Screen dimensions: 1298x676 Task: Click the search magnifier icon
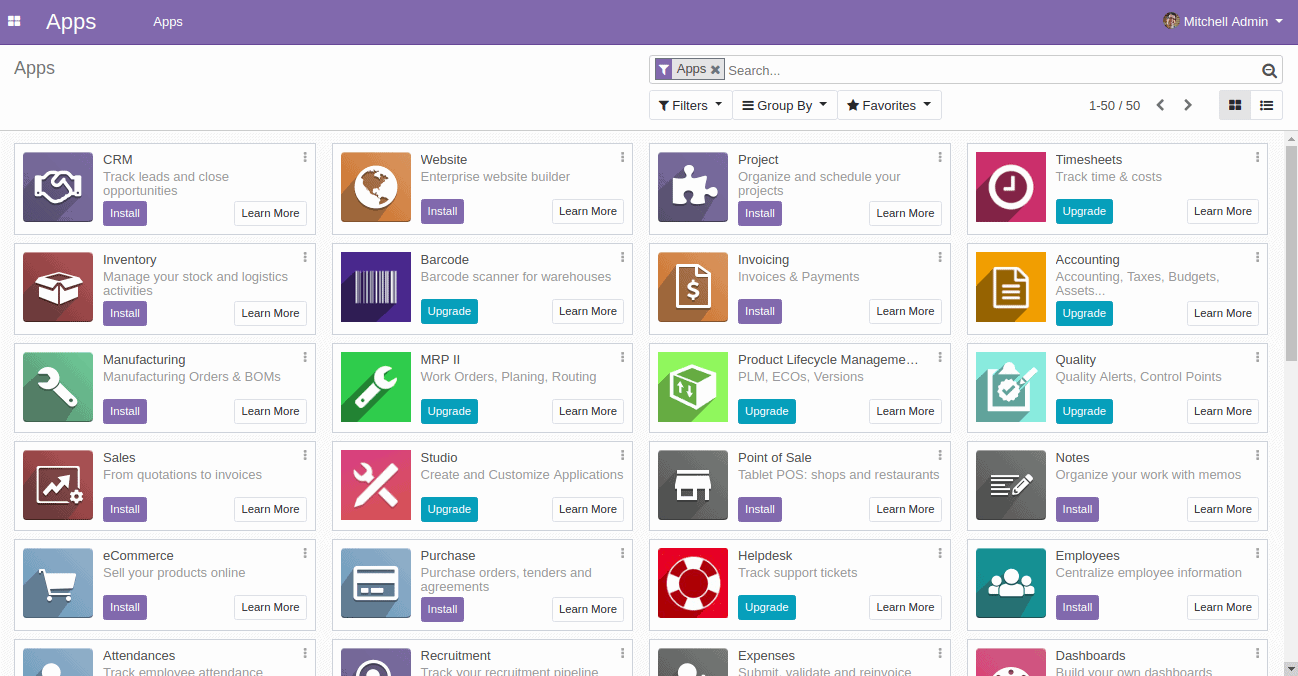tap(1269, 70)
